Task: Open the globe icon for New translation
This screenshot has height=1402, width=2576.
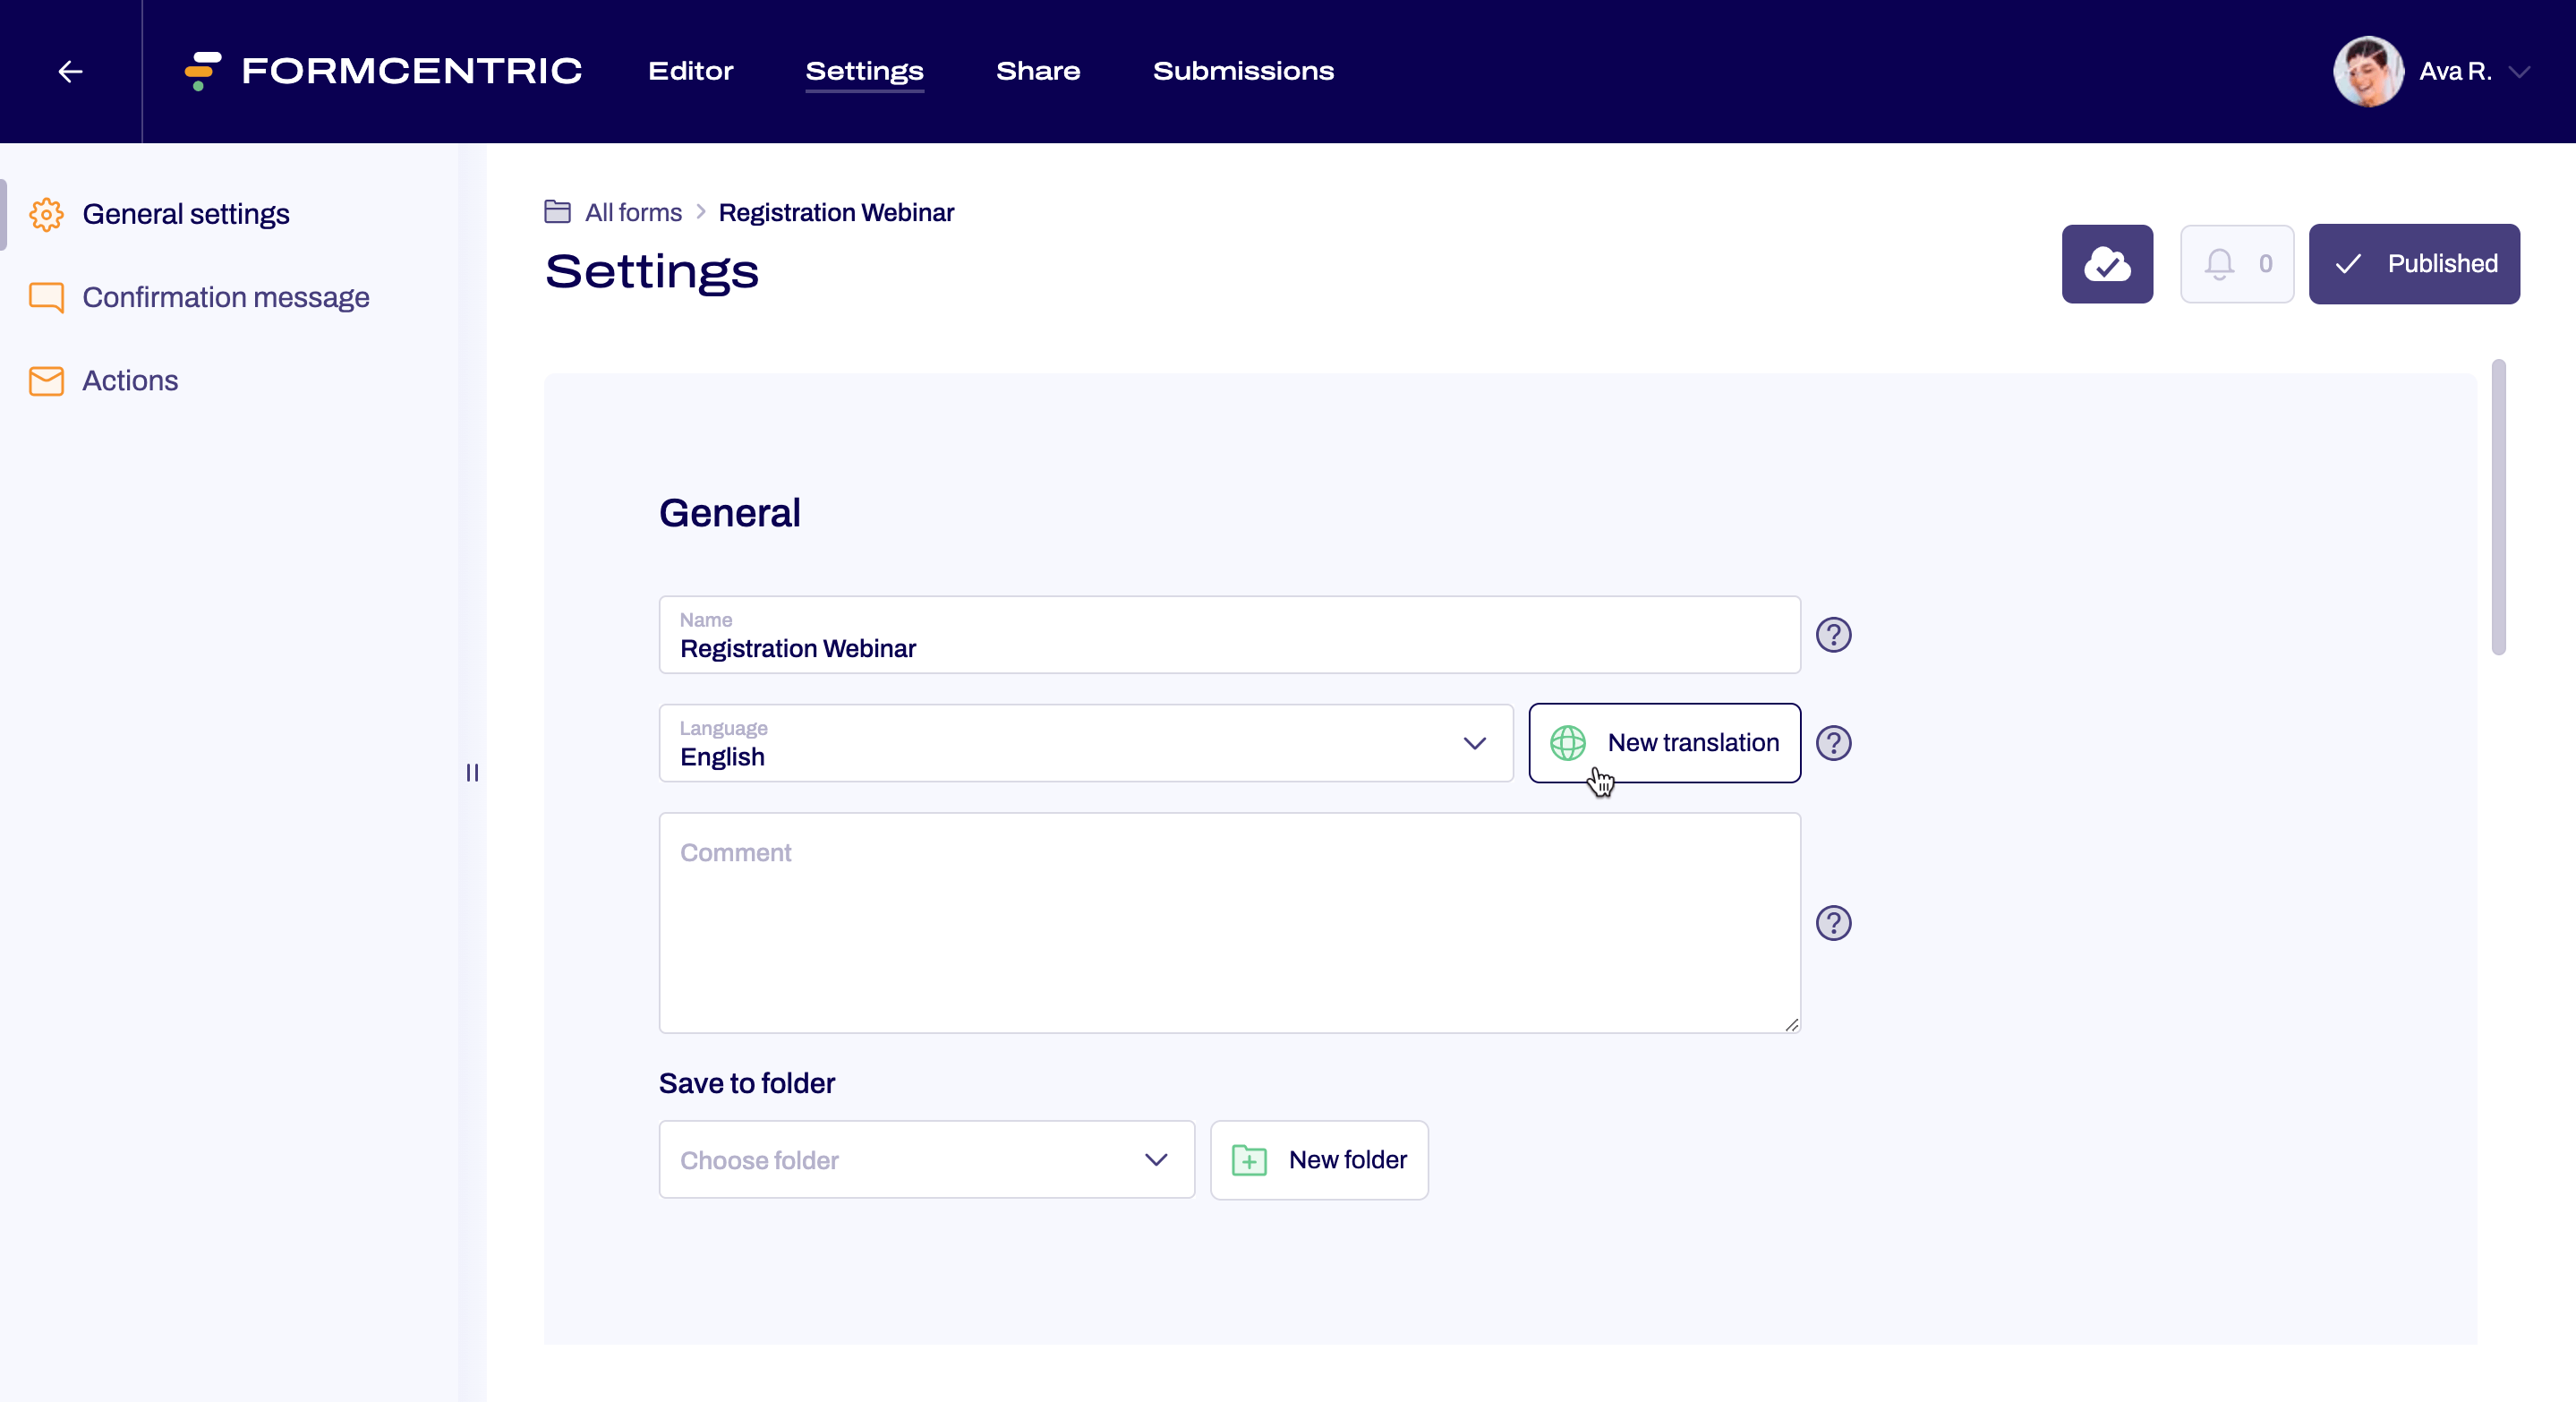Action: pyautogui.click(x=1570, y=743)
